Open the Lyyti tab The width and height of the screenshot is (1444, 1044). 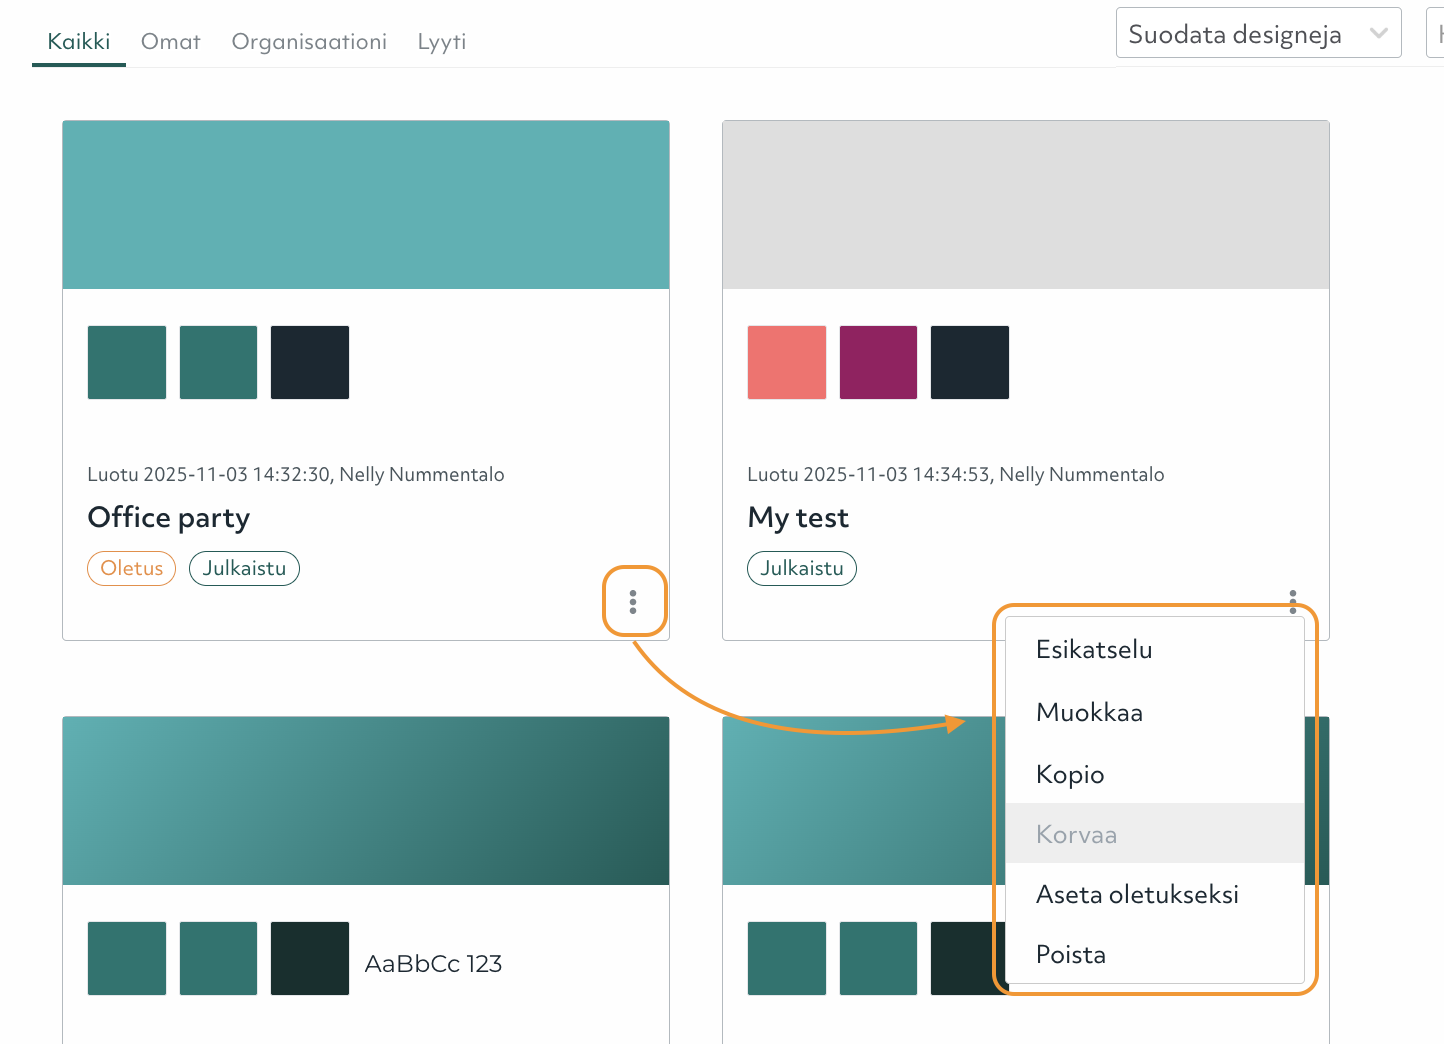click(x=441, y=42)
